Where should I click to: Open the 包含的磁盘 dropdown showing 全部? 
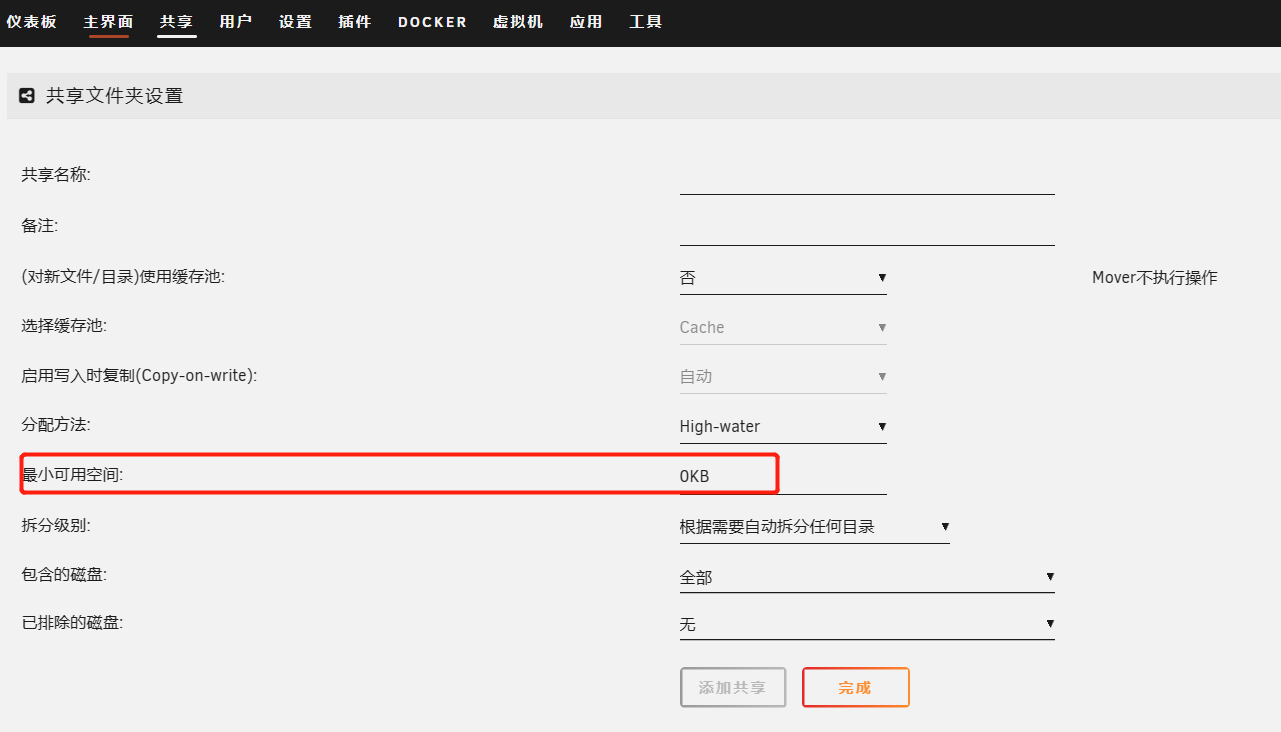tap(866, 577)
